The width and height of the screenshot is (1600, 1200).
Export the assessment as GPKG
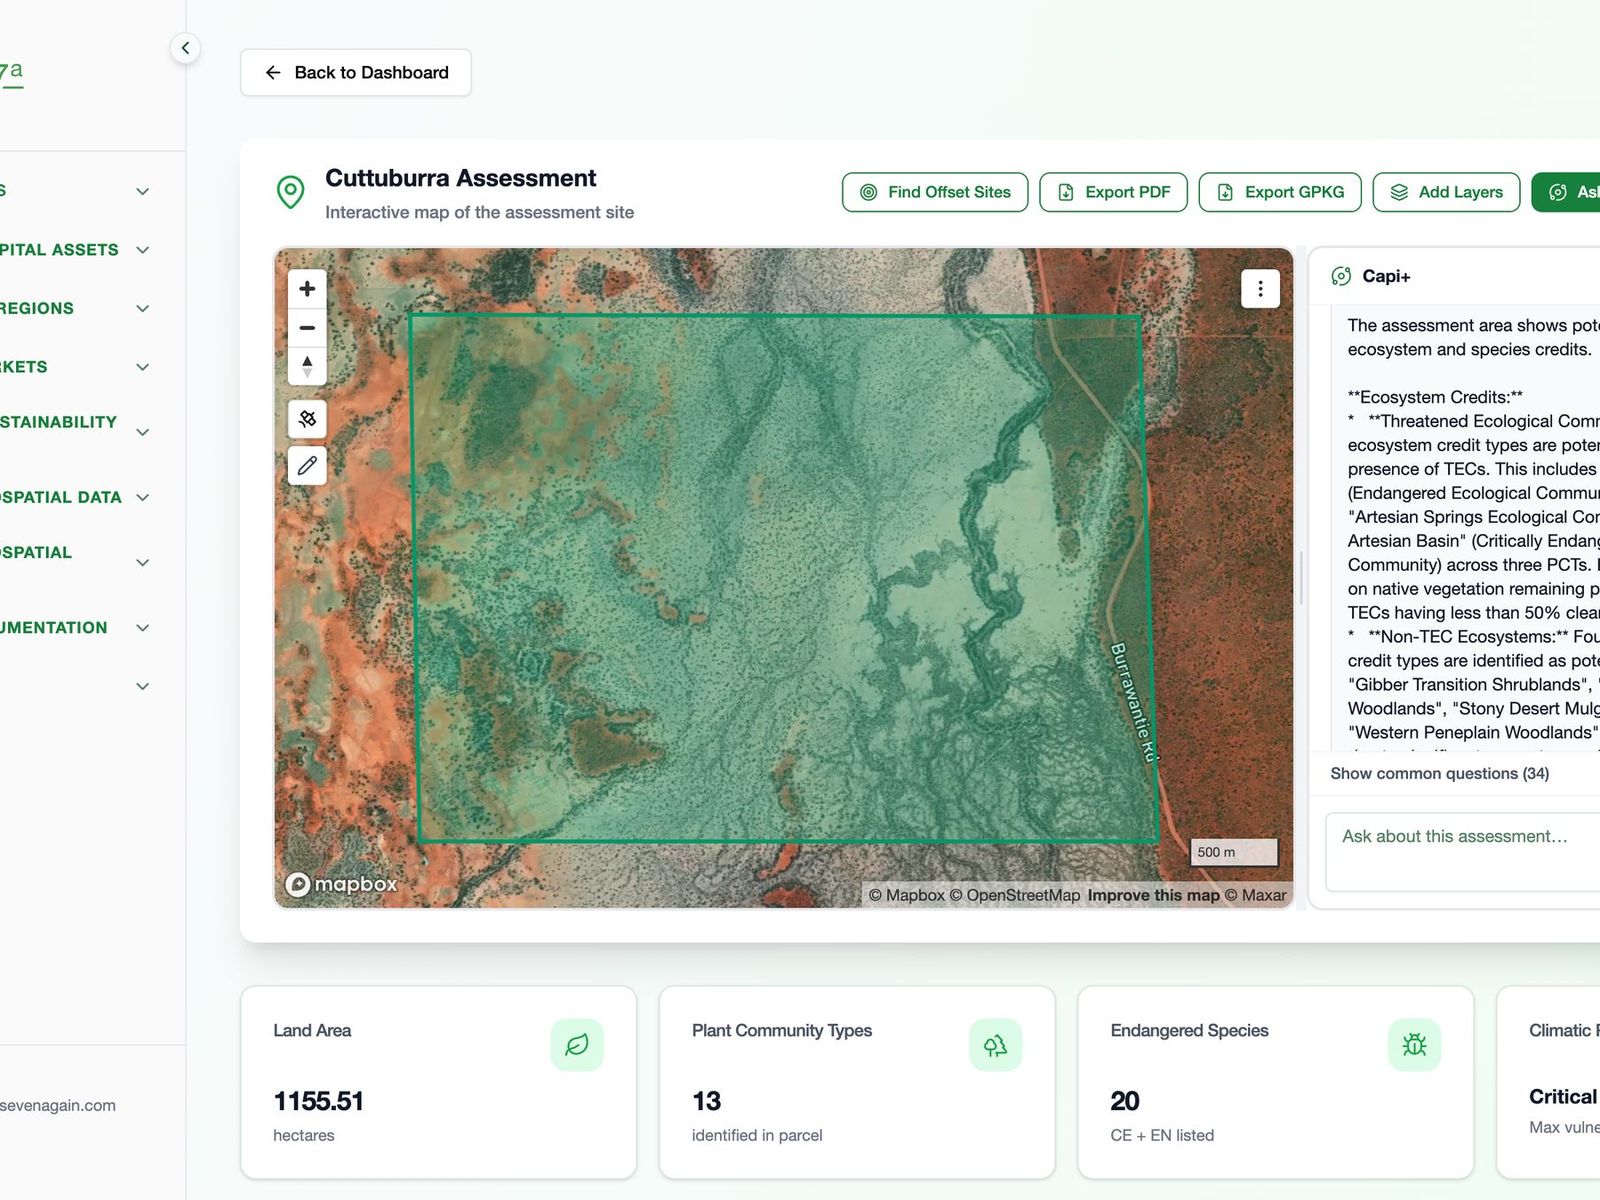coord(1280,192)
